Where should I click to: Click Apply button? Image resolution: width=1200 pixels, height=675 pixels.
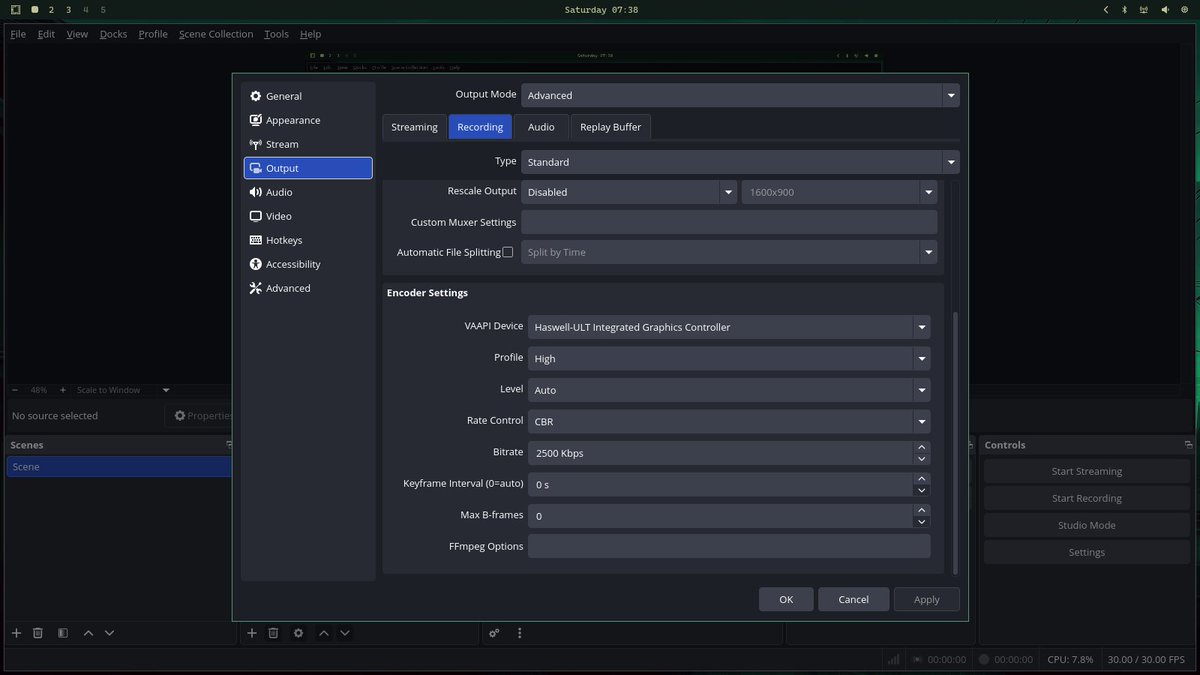point(927,599)
